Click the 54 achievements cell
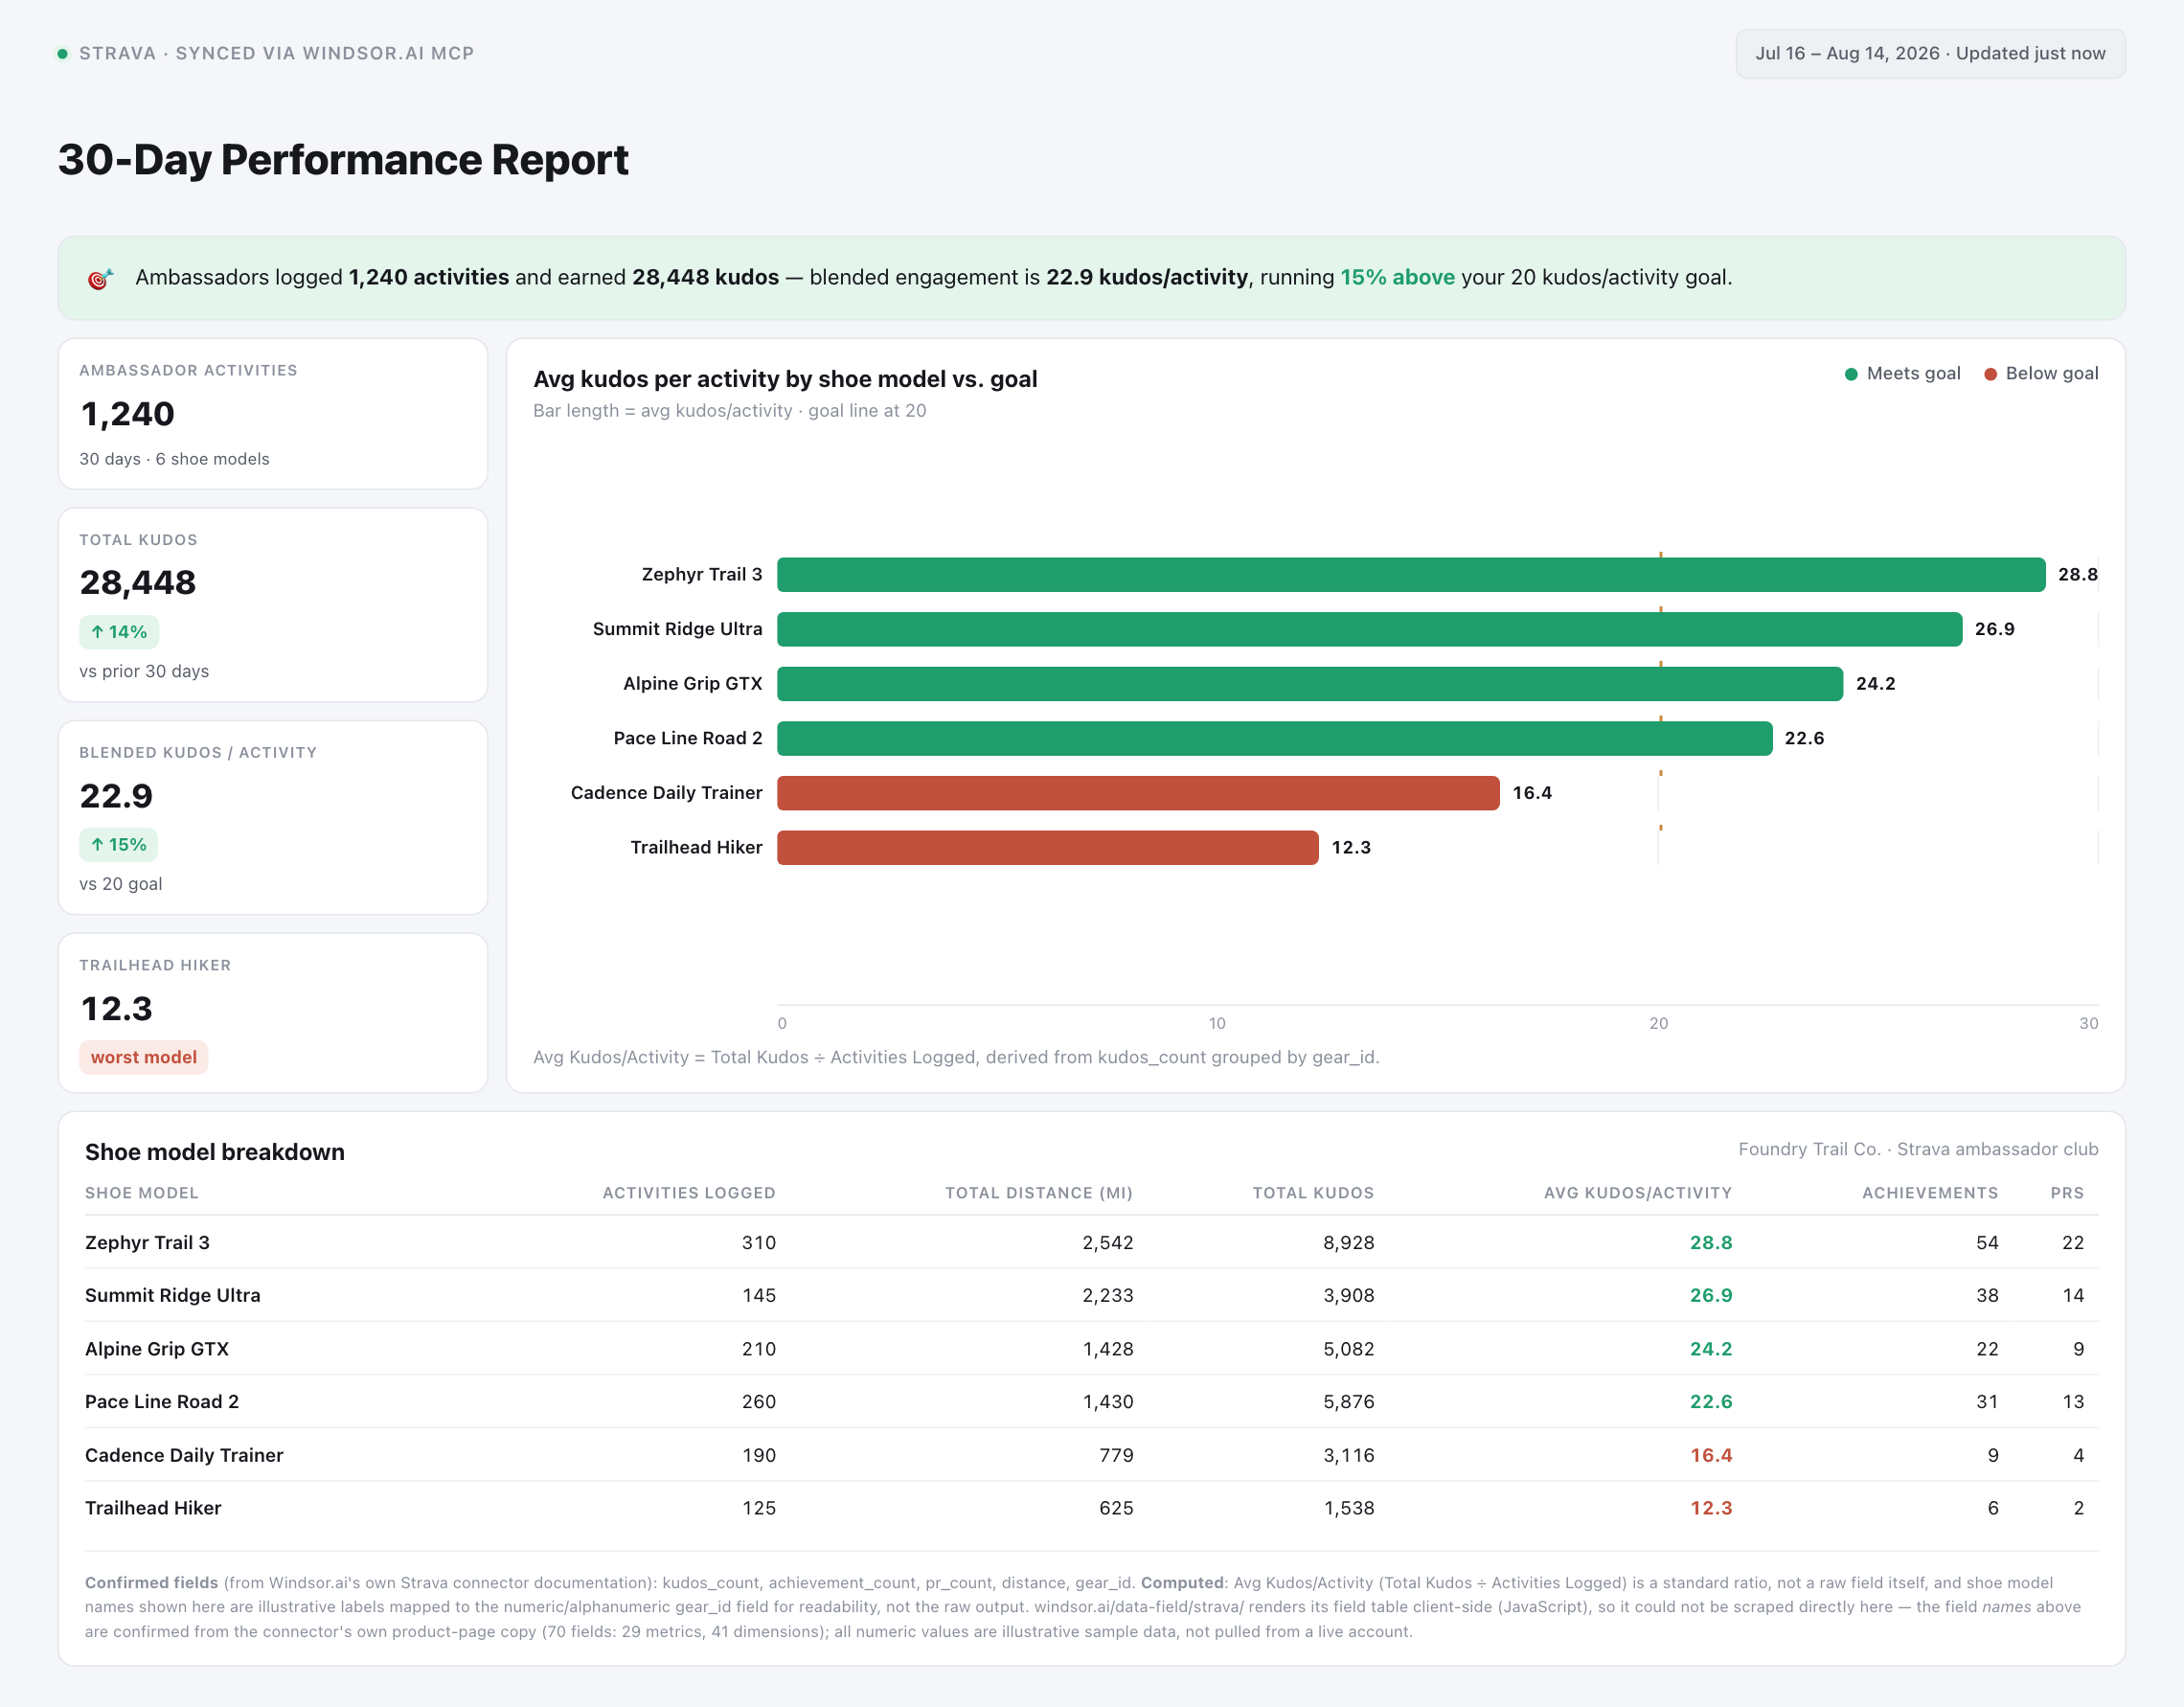 [x=1987, y=1243]
